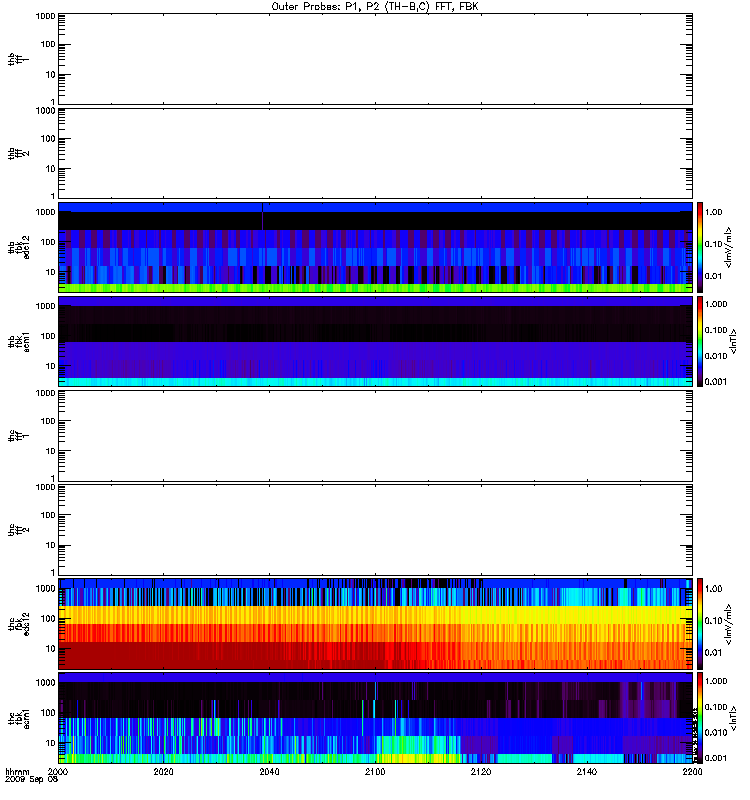Click the color bar beside thc fbk scm1 panel

pos(700,717)
